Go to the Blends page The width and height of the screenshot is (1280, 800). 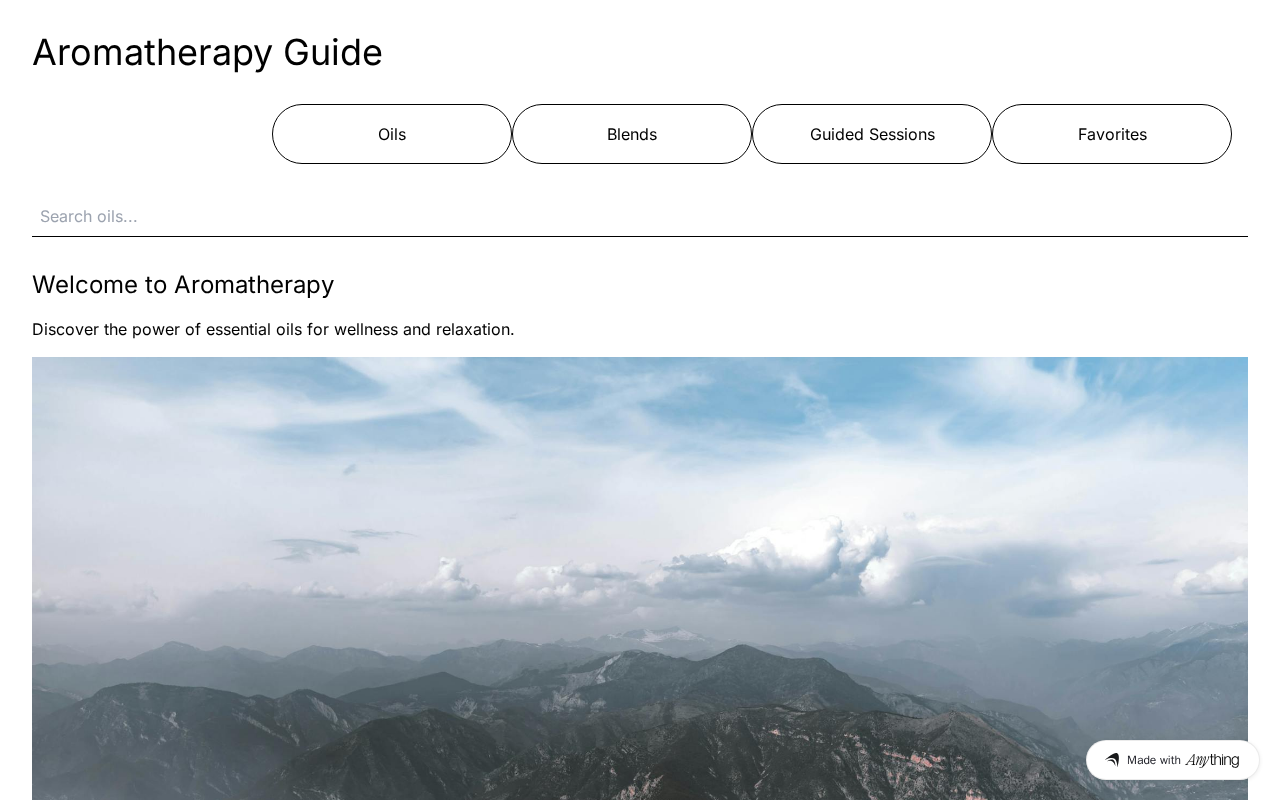click(x=632, y=134)
